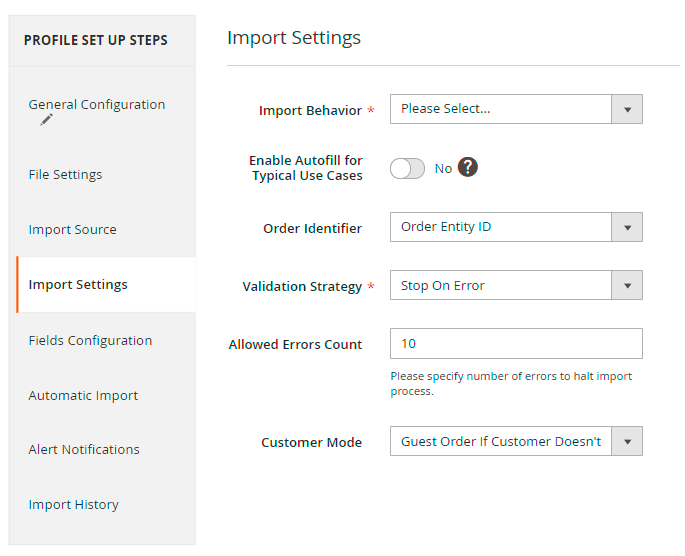Open the Validation Strategy dropdown
The height and width of the screenshot is (556, 685).
(x=501, y=286)
